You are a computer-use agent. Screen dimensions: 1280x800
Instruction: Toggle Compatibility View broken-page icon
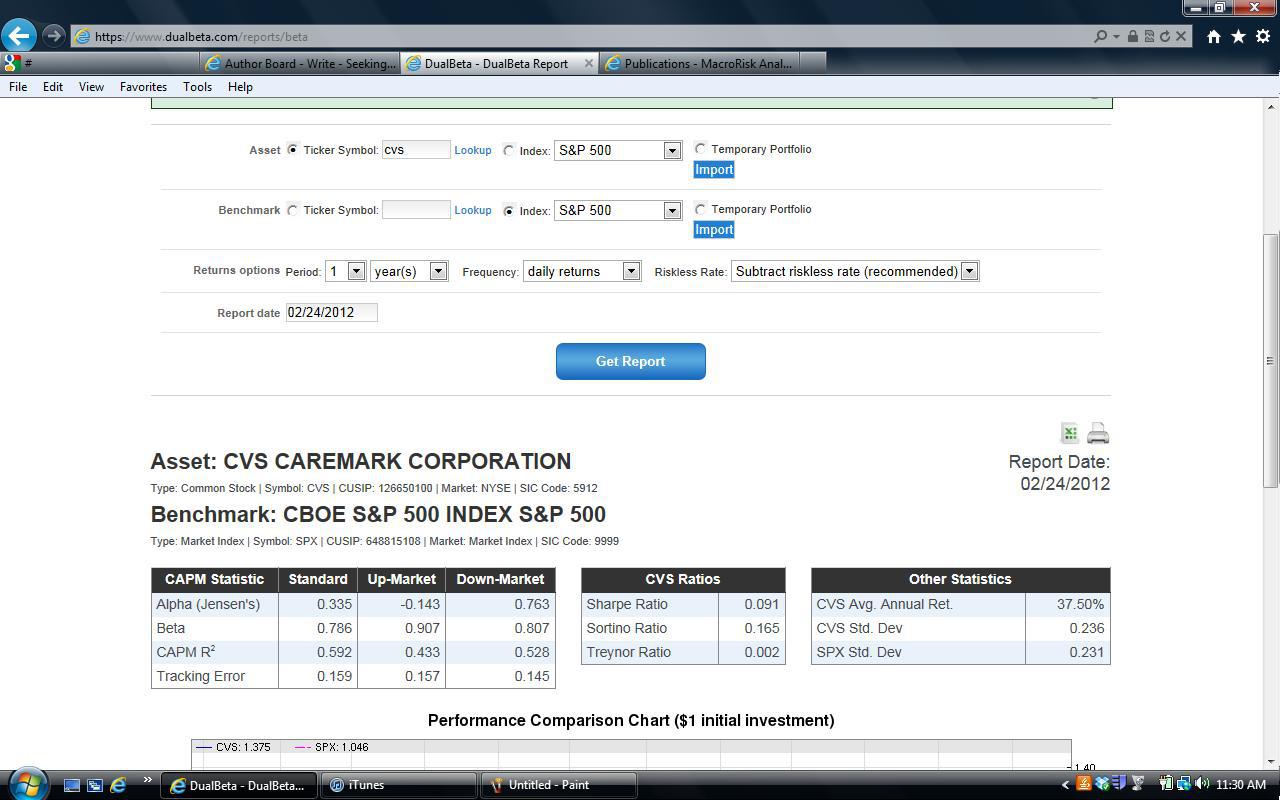1149,36
